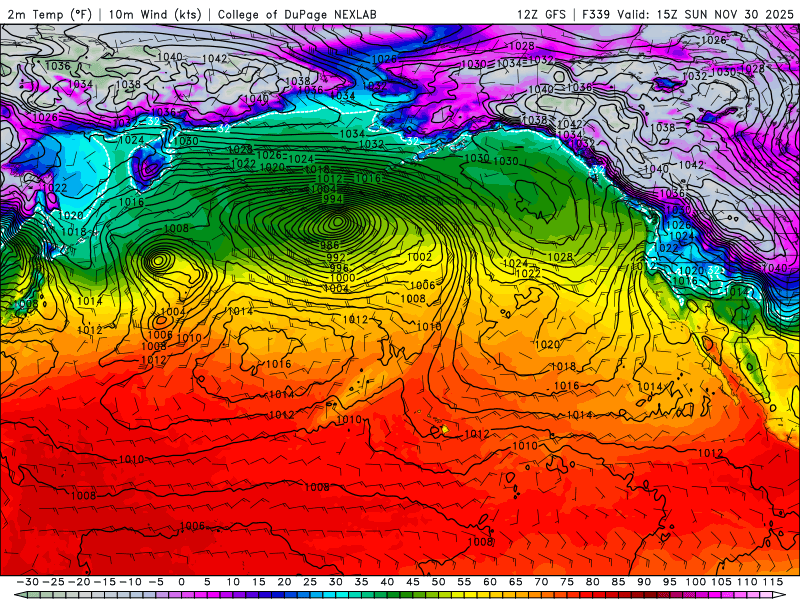
Task: Select -5 on the temperature scale
Action: coord(156,582)
